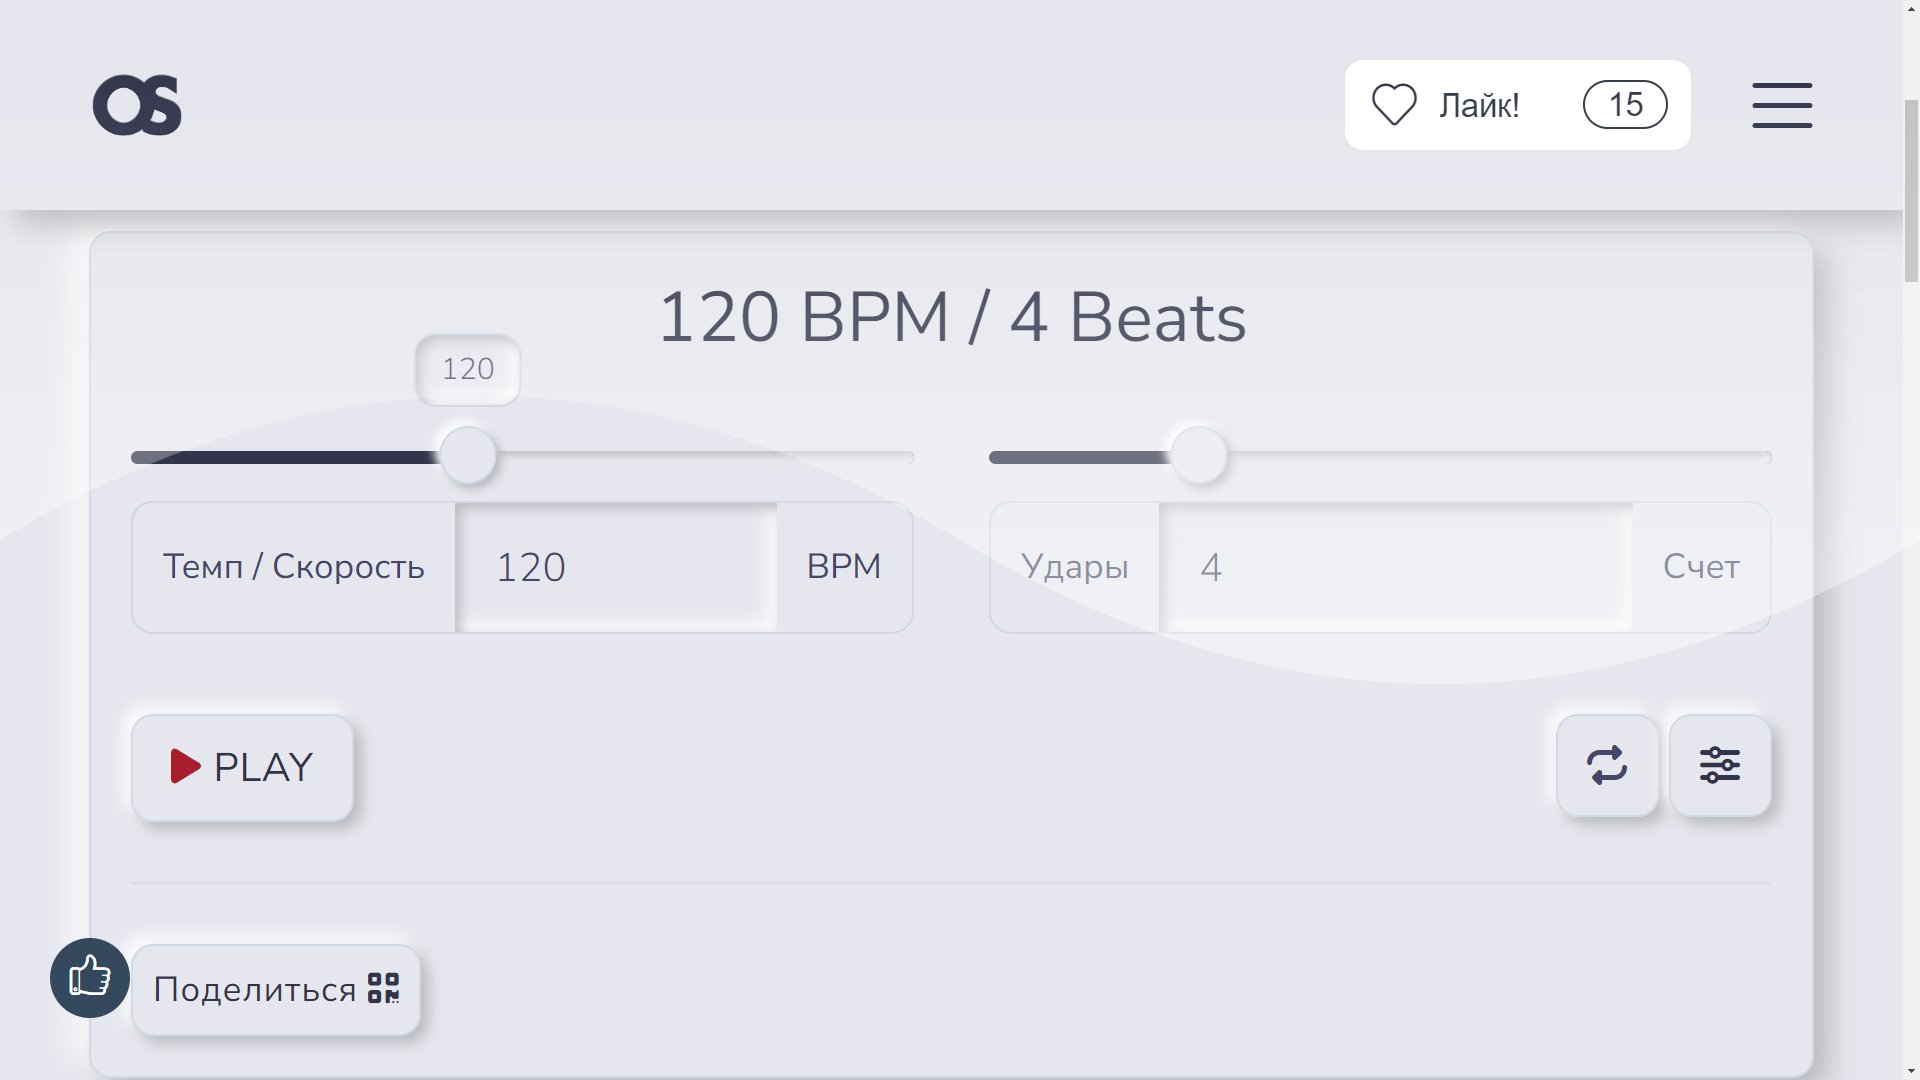Screen dimensions: 1920x1080
Task: Click the like counter showing 15
Action: pyautogui.click(x=1624, y=104)
